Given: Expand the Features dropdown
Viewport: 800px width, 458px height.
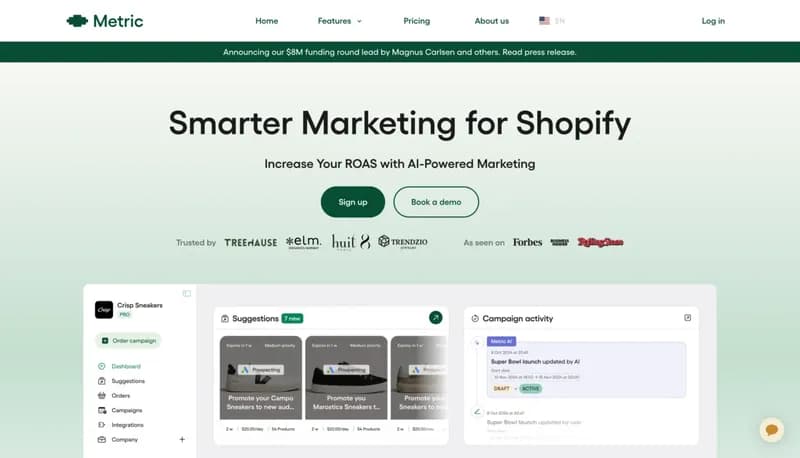Looking at the screenshot, I should (x=340, y=21).
